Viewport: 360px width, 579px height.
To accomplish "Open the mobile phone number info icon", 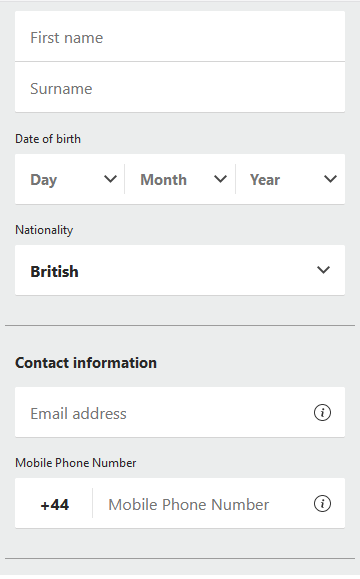I will tap(322, 504).
